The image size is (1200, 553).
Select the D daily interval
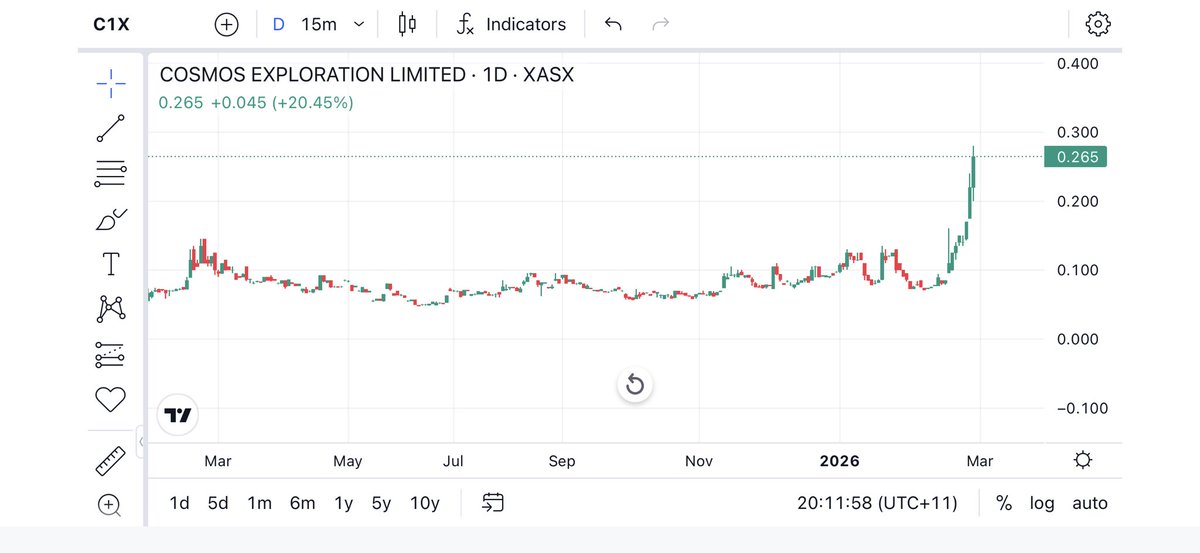coord(279,24)
